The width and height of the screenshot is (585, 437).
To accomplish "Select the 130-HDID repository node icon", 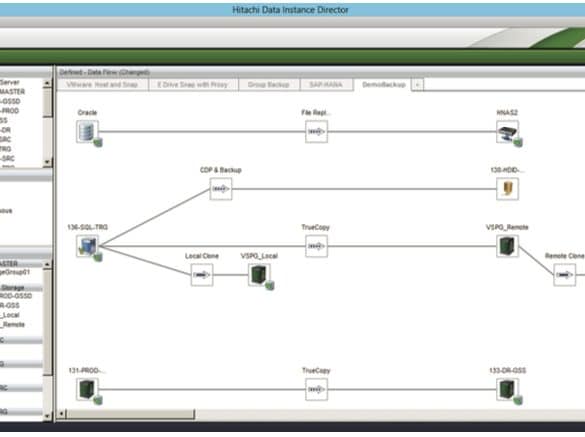I will click(507, 189).
